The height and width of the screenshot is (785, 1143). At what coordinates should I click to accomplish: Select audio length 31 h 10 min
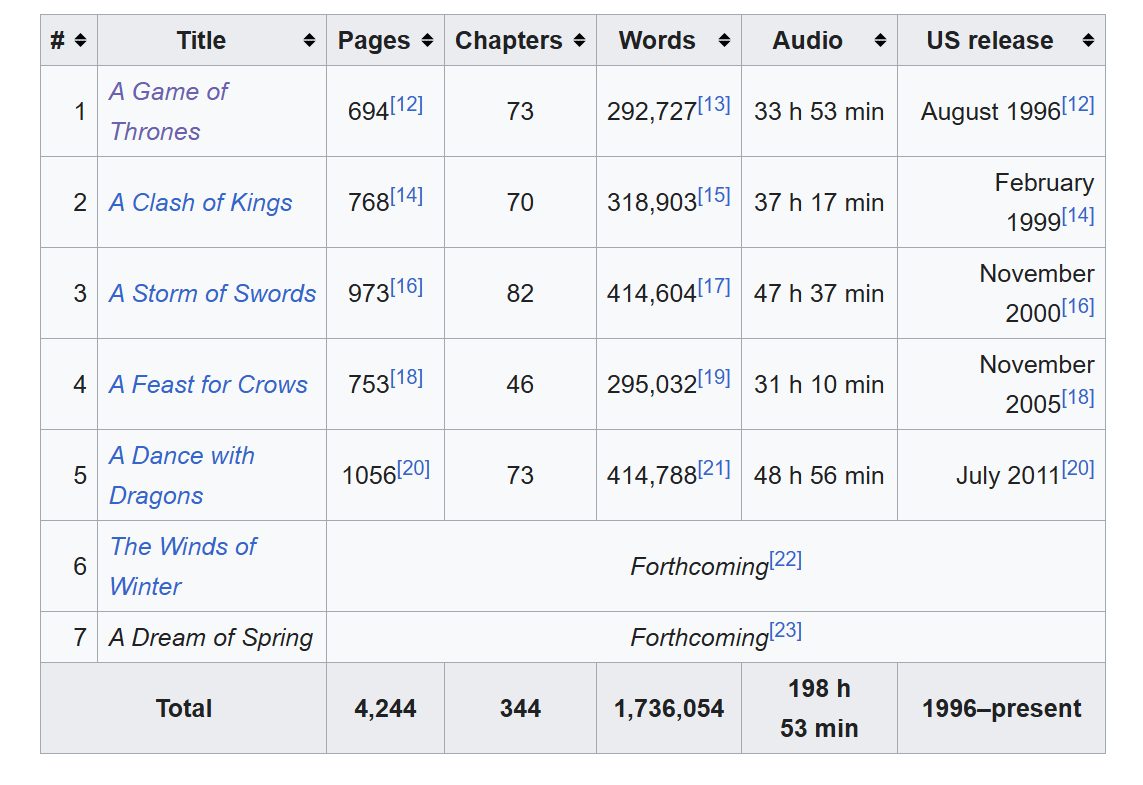click(x=819, y=385)
